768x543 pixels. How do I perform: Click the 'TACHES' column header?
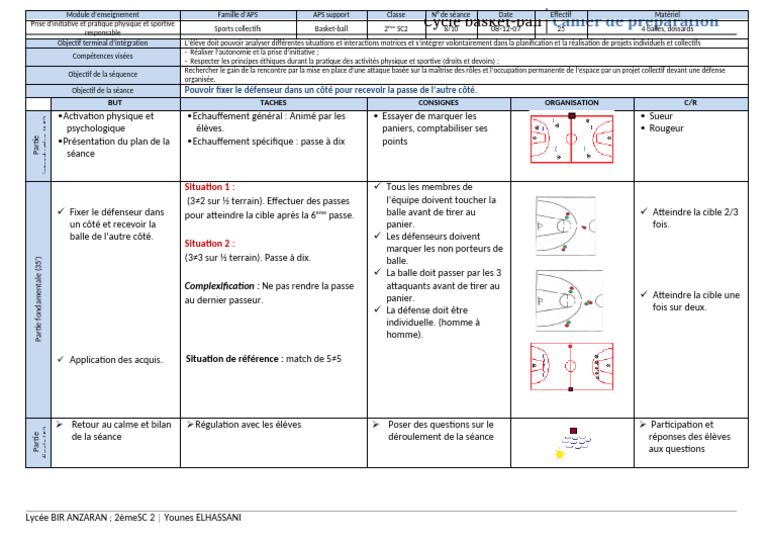pos(273,103)
